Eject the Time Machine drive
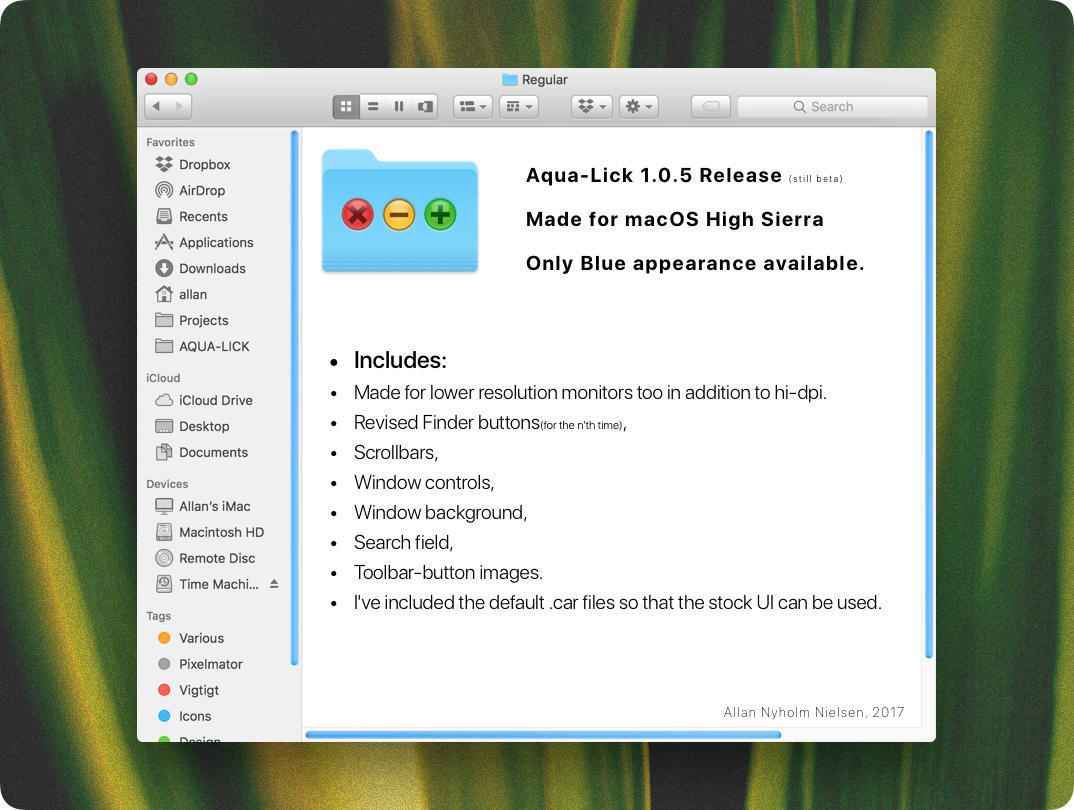 pos(274,584)
